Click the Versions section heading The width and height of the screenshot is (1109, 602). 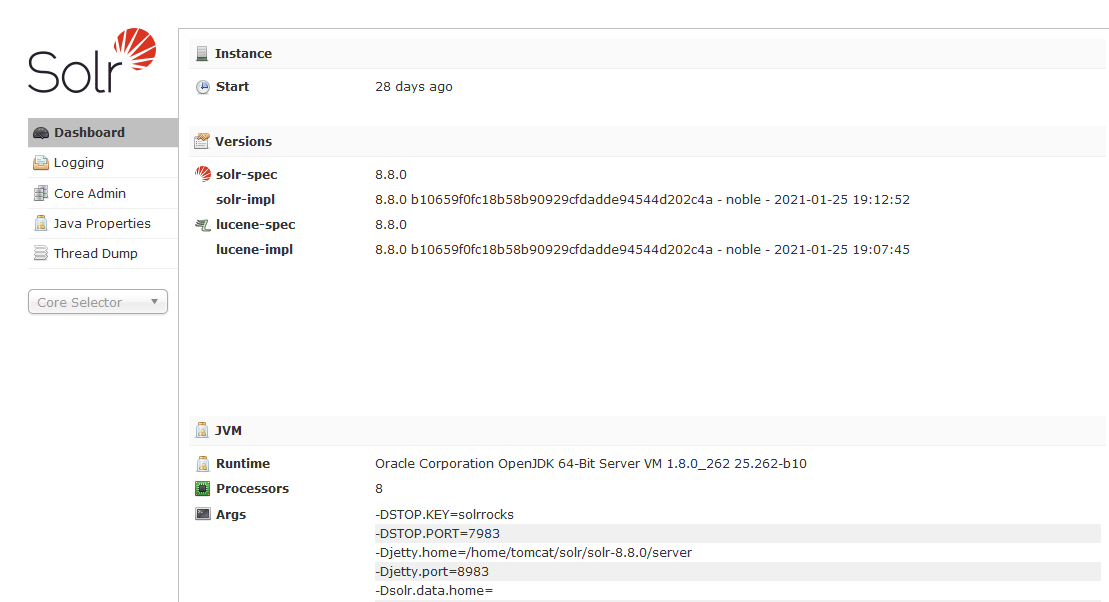[243, 141]
